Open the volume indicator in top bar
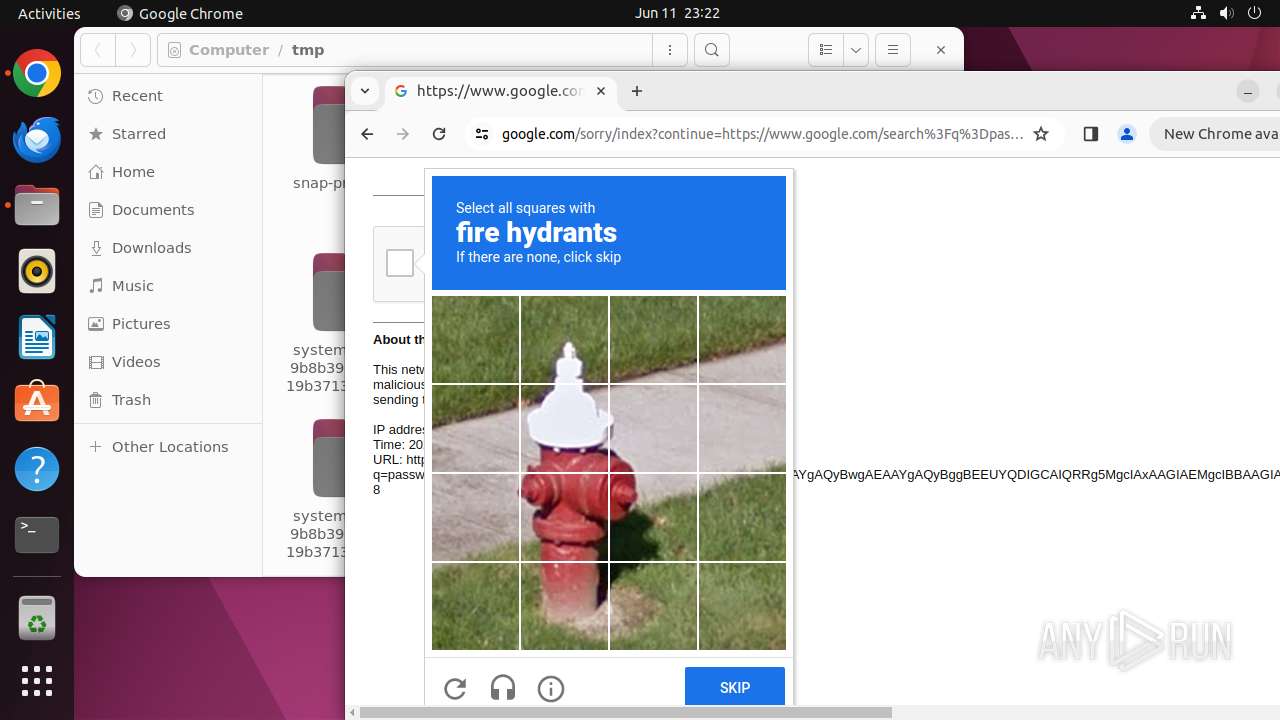 (1227, 13)
